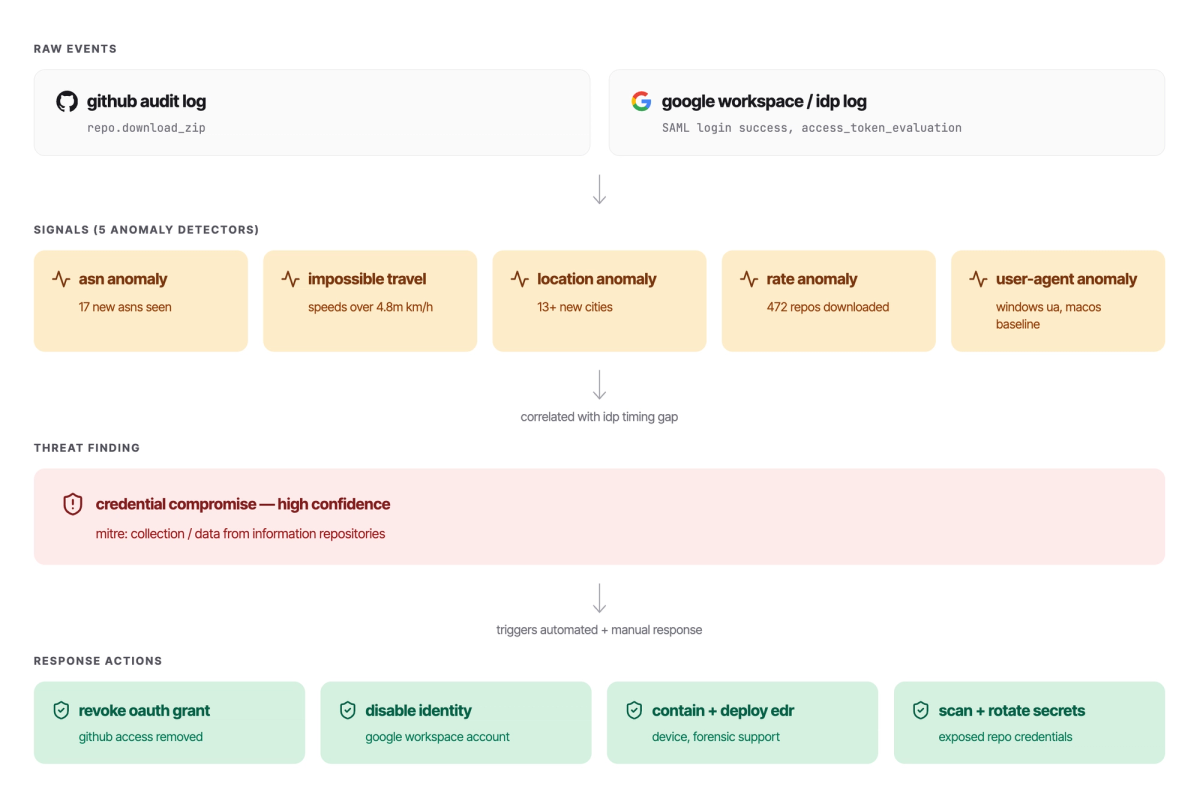Click the shield check icon by scan + rotate secrets
Viewport: 1200px width, 804px height.
pyautogui.click(x=921, y=710)
